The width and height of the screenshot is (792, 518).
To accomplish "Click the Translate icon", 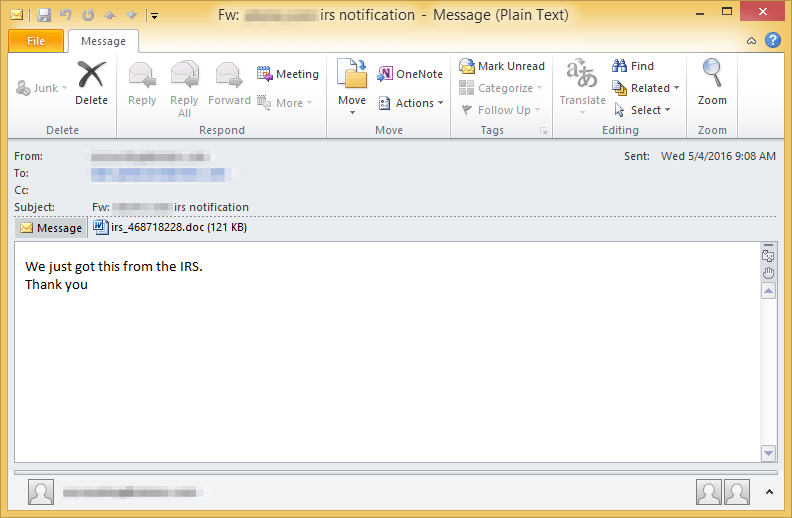I will [582, 74].
